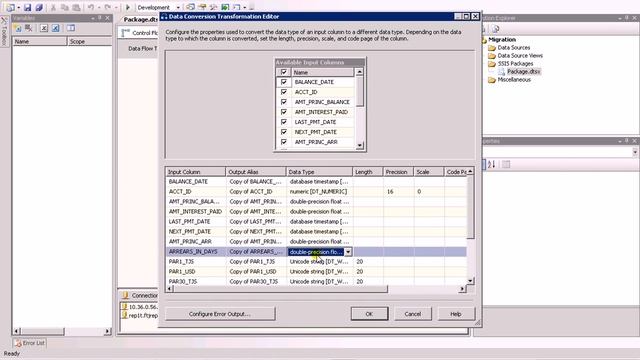Click the Save All toolbar icon
640x360 pixels.
(39, 7)
